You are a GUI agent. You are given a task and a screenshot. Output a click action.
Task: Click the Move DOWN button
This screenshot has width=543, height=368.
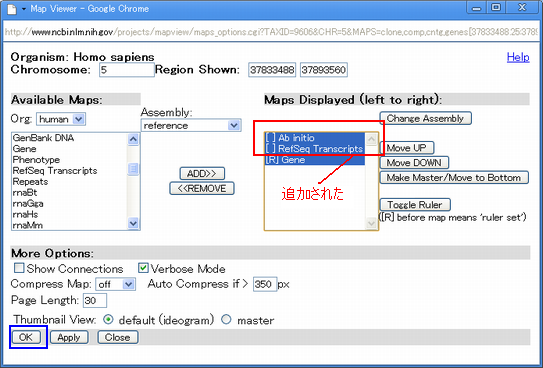point(414,163)
